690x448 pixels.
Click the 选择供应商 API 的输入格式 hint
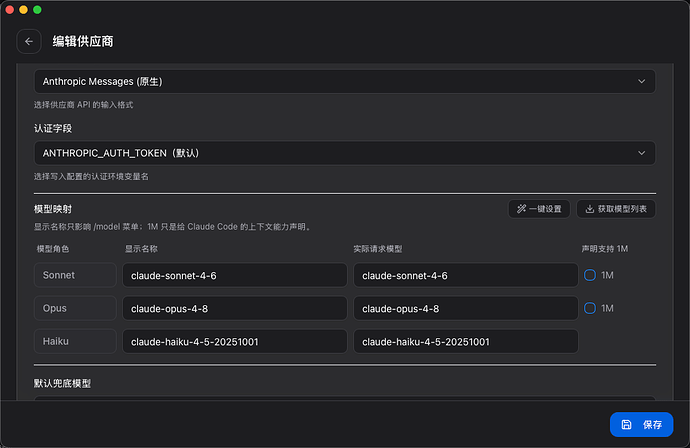83,105
